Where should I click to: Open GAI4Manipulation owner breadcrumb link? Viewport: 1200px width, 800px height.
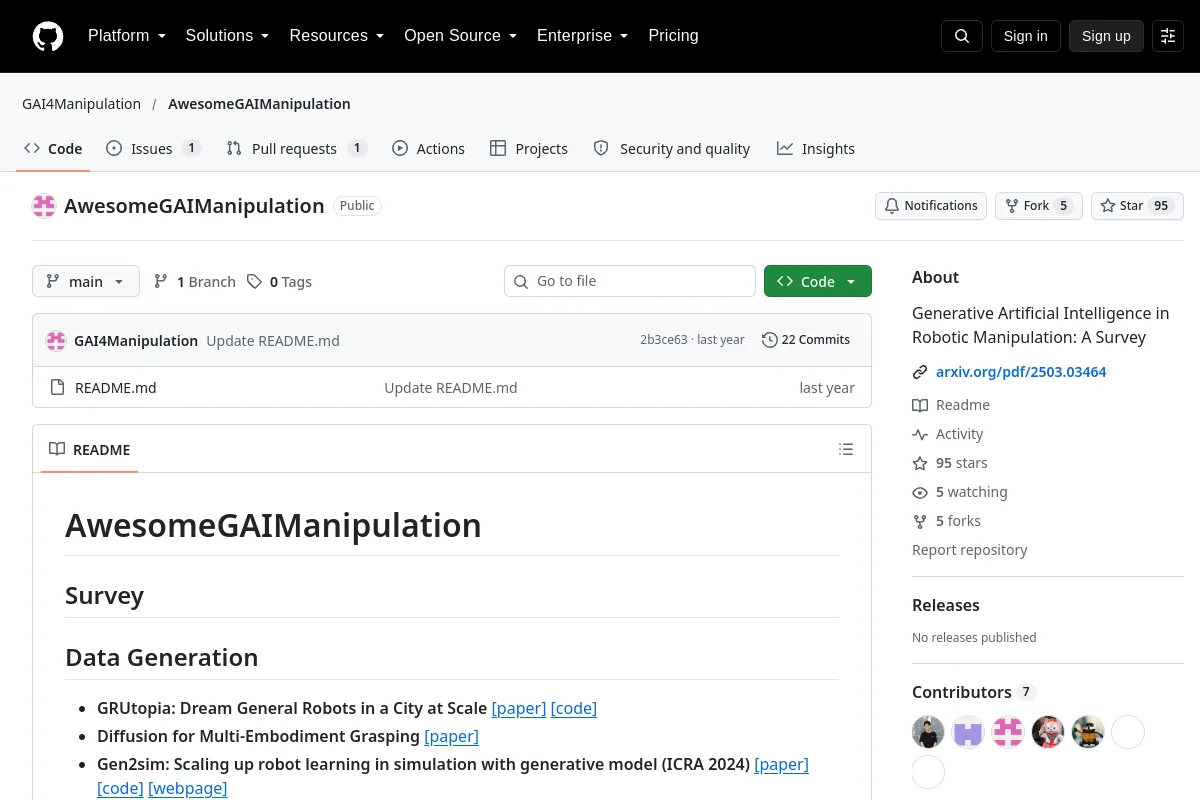81,104
